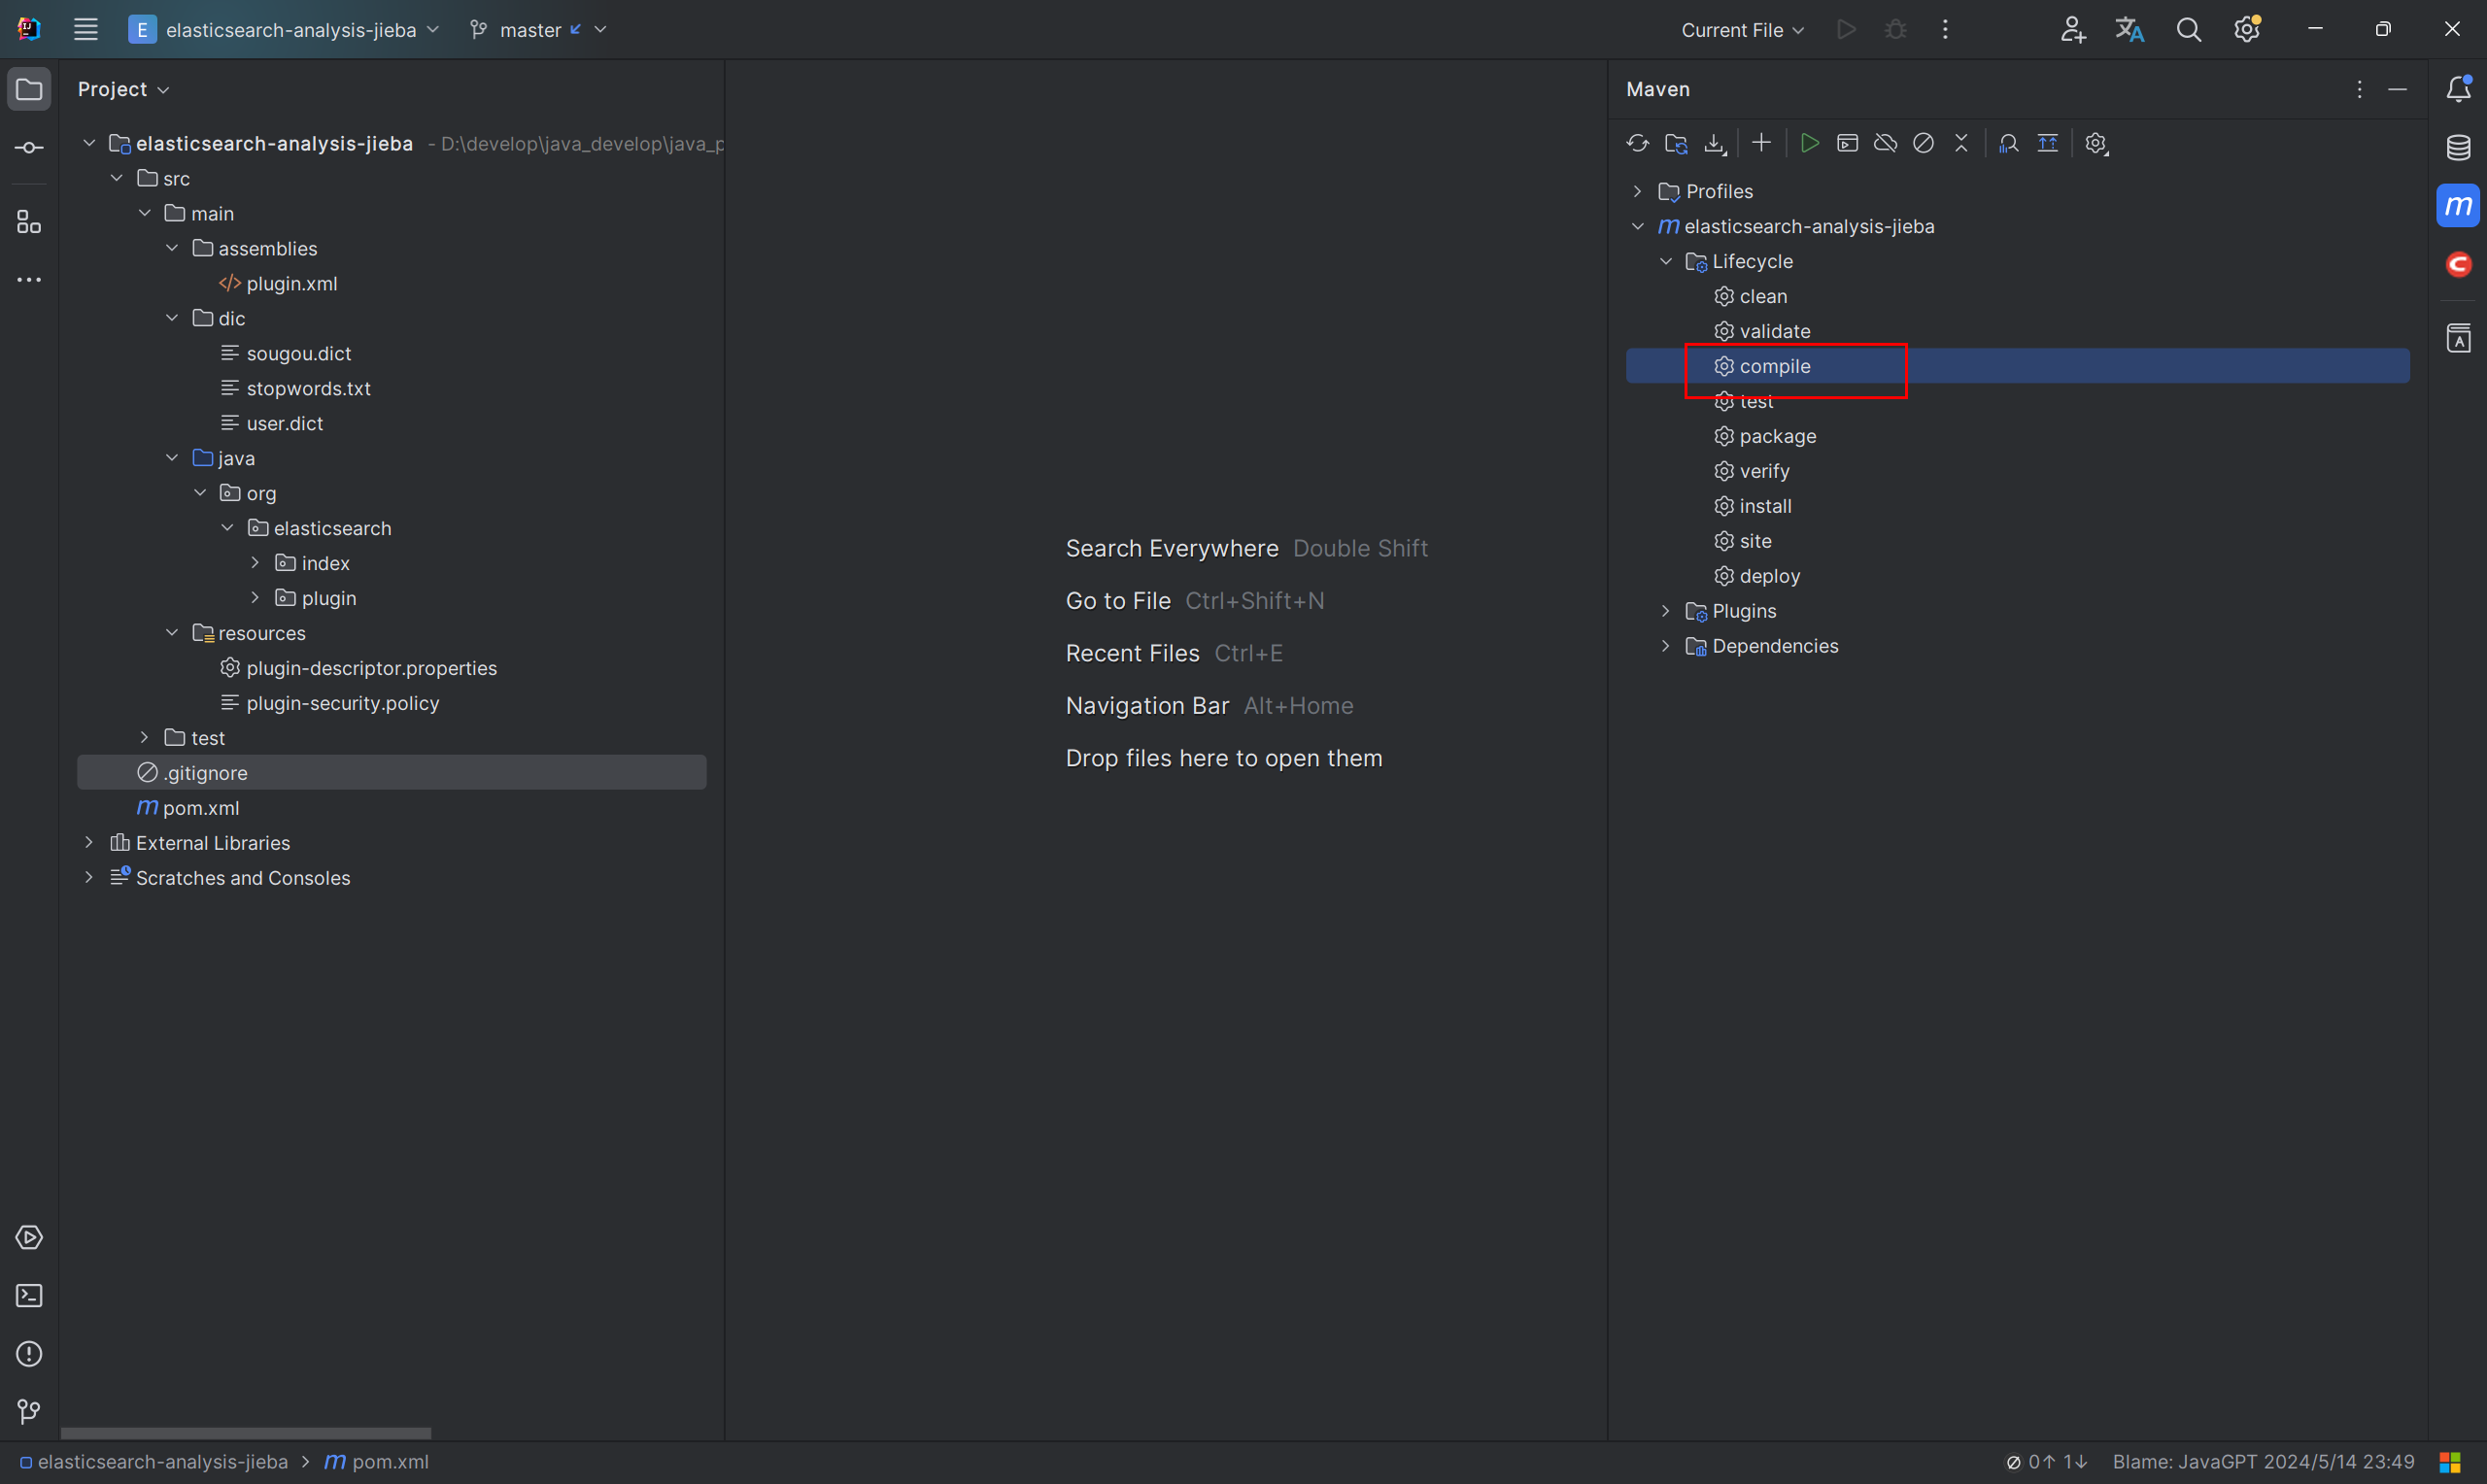Show more tool windows ellipsis
This screenshot has height=1484, width=2487.
pos(29,280)
